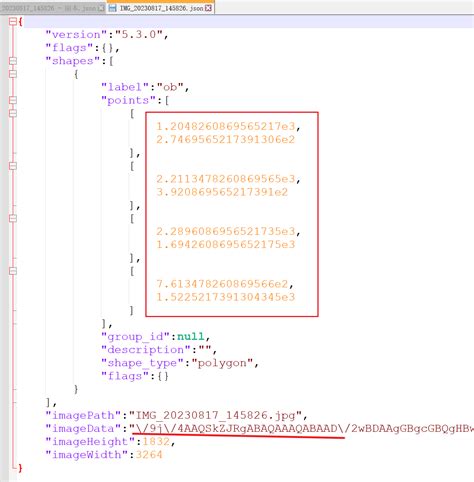The image size is (474, 482).
Task: Click the "IMG_20230817_145826.jpg" path value
Action: pos(215,415)
